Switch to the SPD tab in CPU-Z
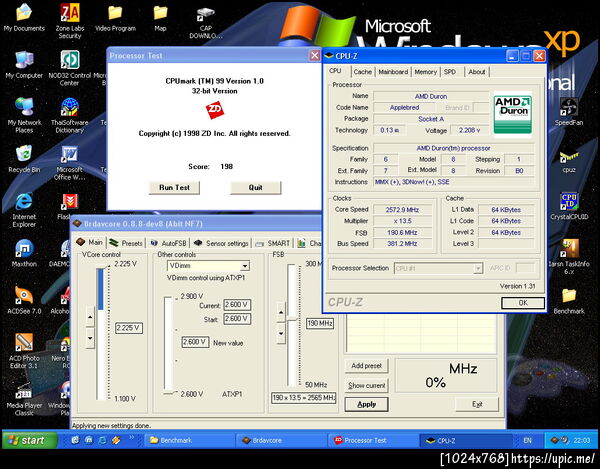 (450, 72)
